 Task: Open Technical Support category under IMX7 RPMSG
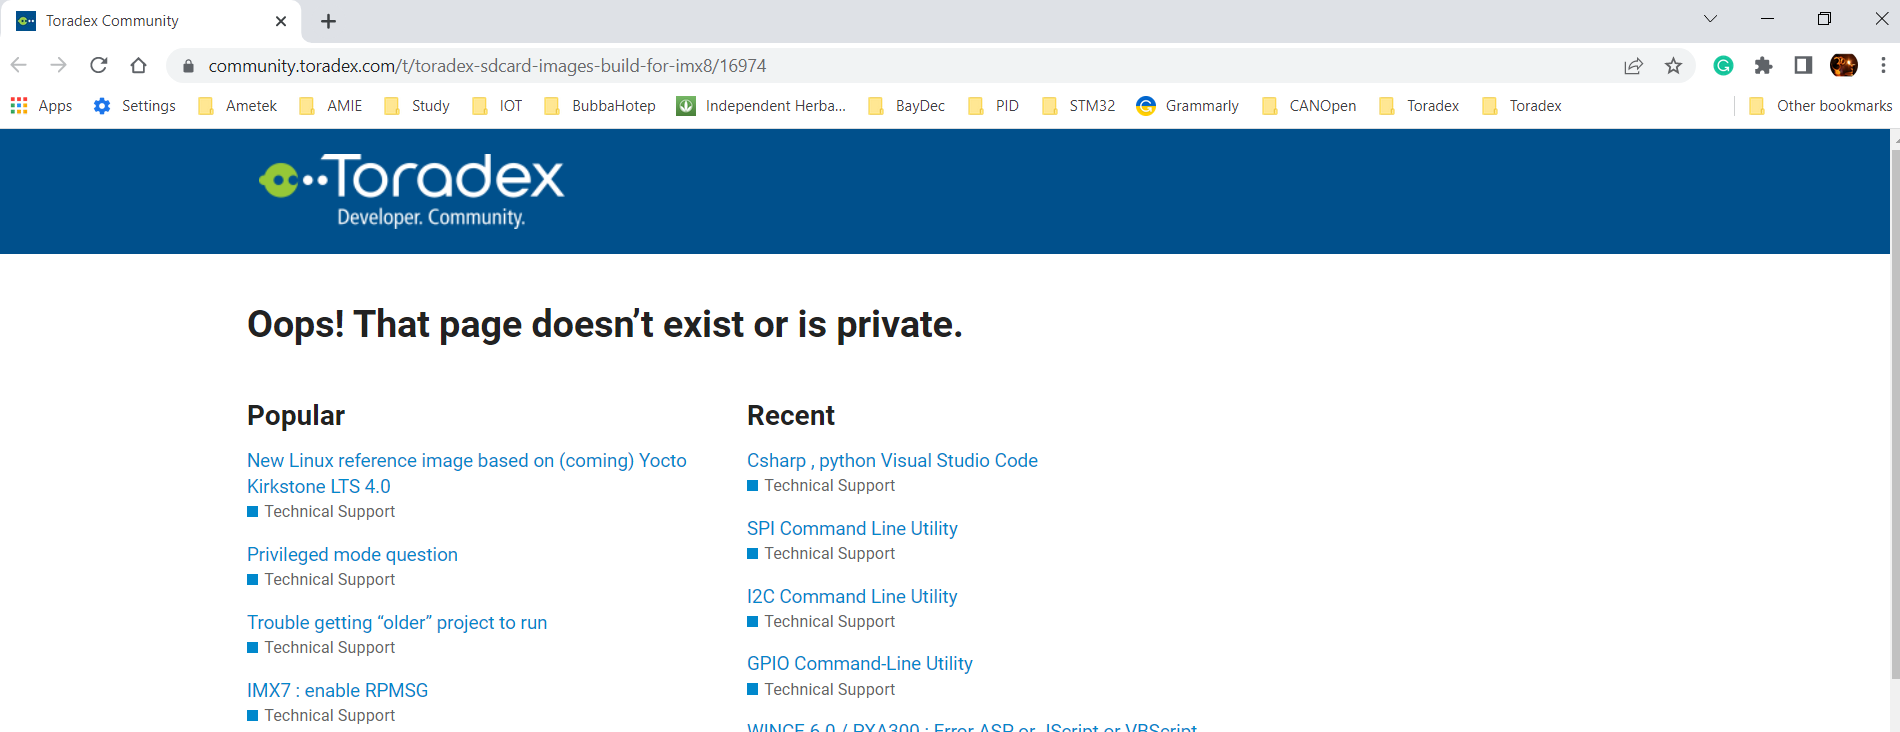pos(321,716)
